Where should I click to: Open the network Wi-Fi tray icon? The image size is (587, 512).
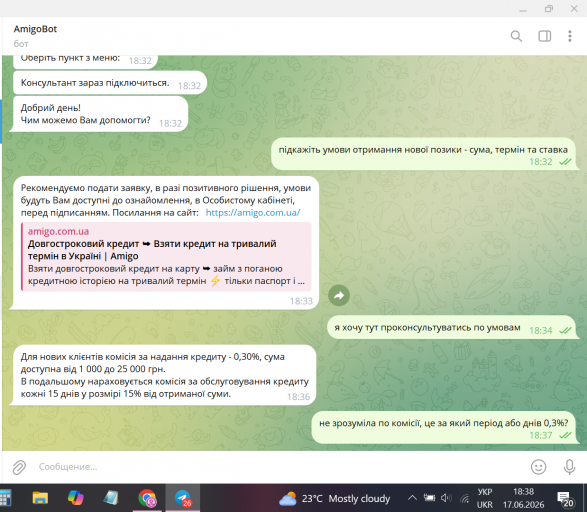[x=465, y=498]
